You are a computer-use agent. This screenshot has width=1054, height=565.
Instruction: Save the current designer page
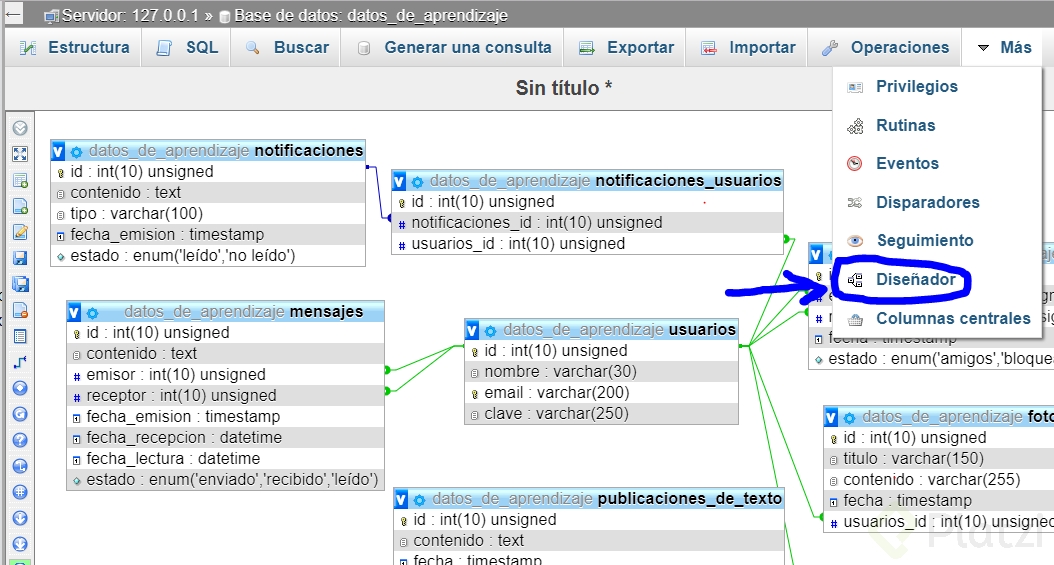click(x=20, y=258)
